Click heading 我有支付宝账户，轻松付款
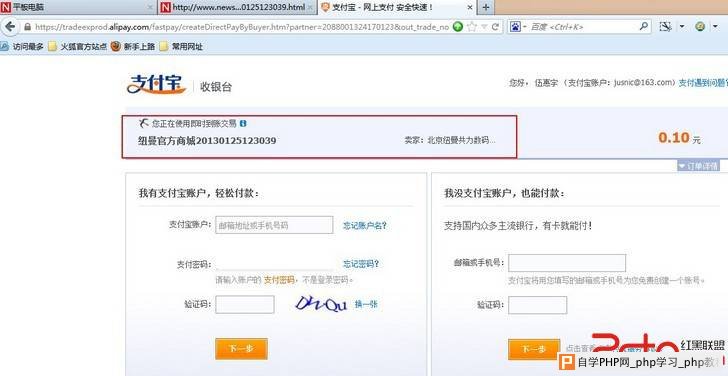728x376 pixels. pyautogui.click(x=199, y=194)
